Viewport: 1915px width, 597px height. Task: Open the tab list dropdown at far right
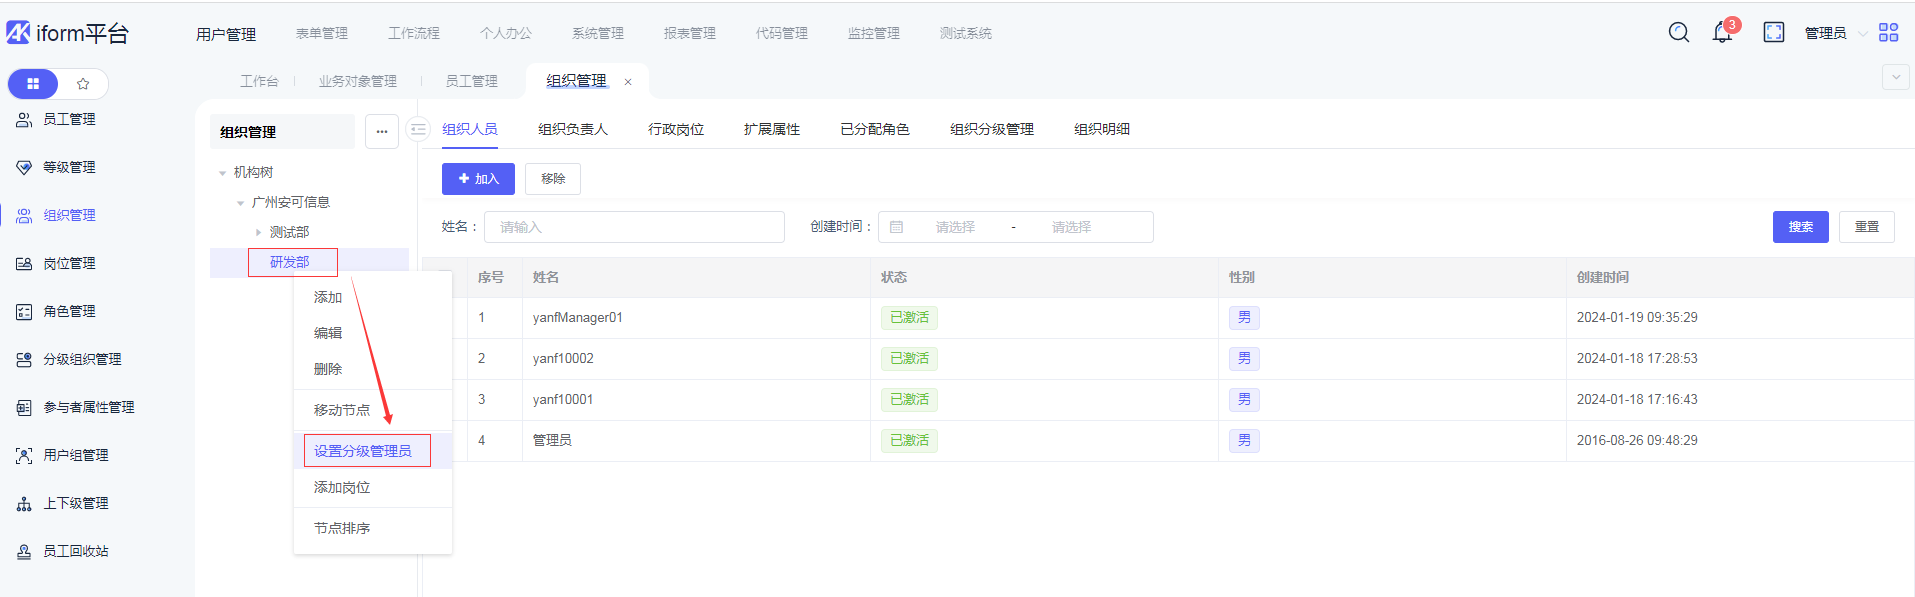coord(1895,77)
